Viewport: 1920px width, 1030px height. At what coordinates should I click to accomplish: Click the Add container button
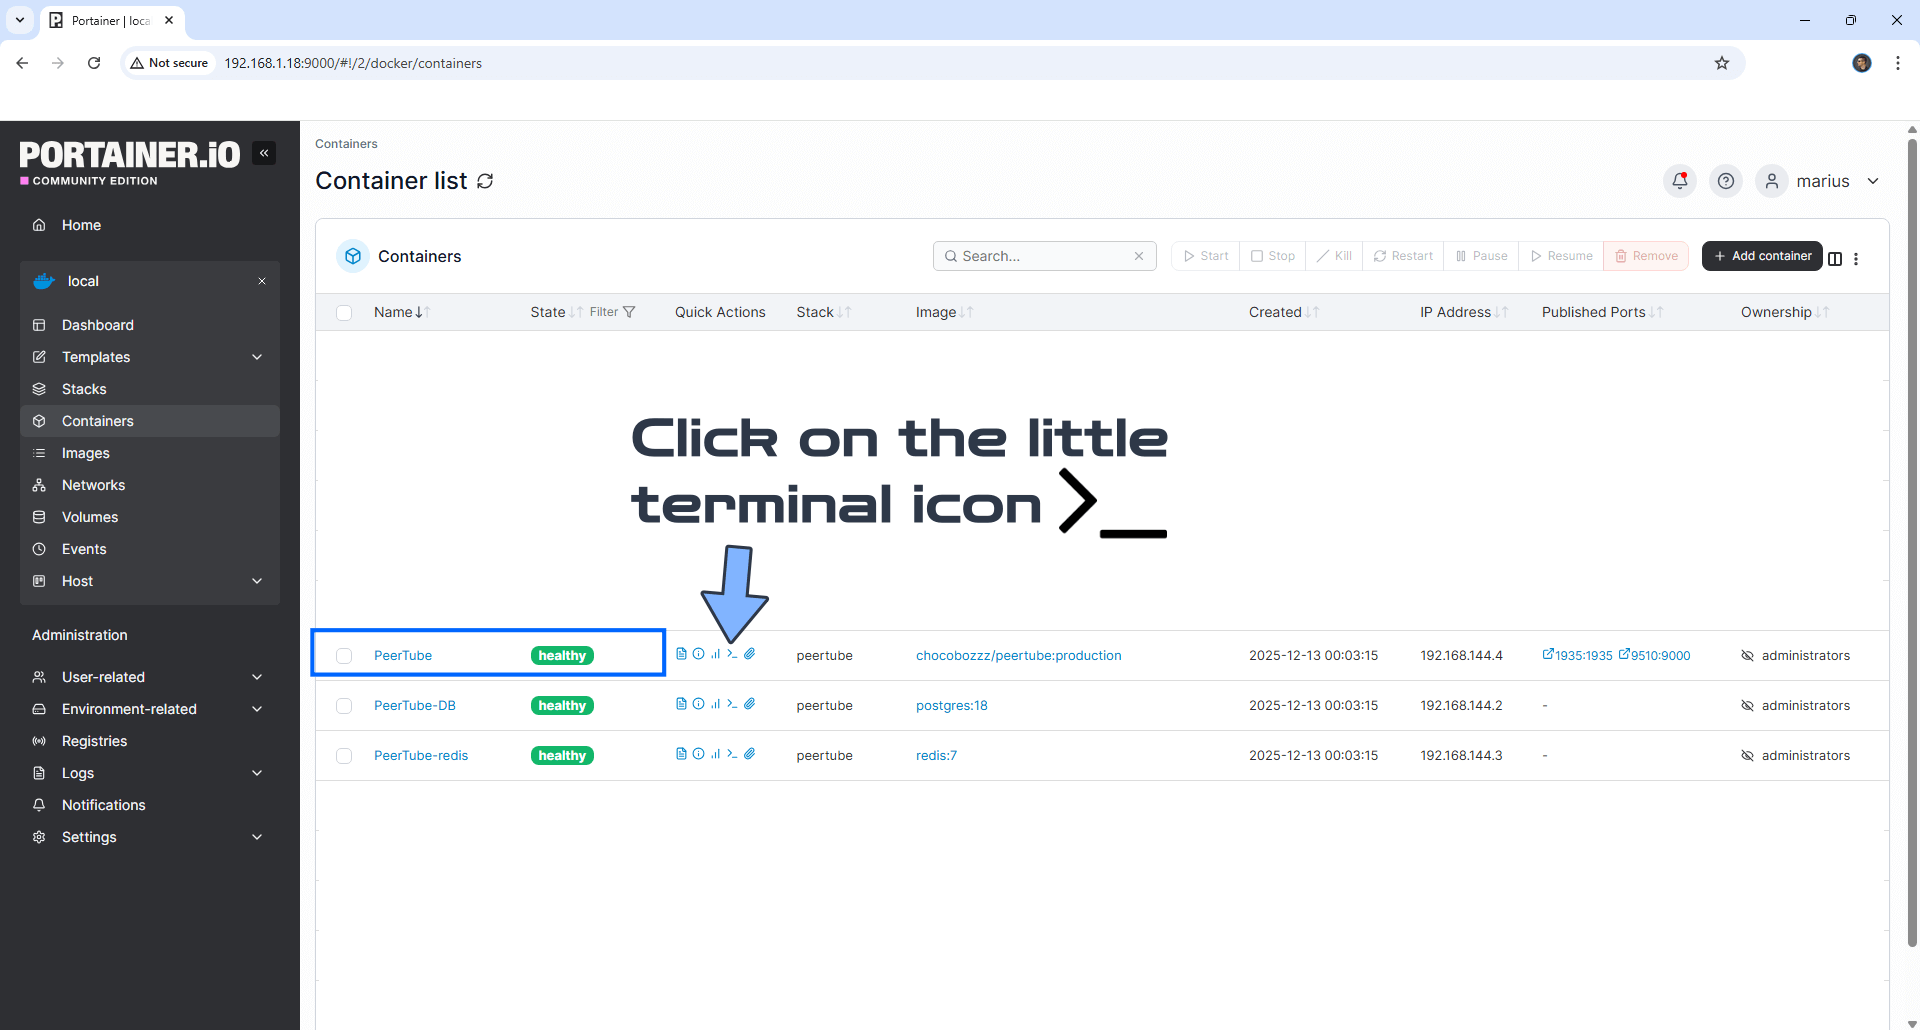pyautogui.click(x=1762, y=256)
